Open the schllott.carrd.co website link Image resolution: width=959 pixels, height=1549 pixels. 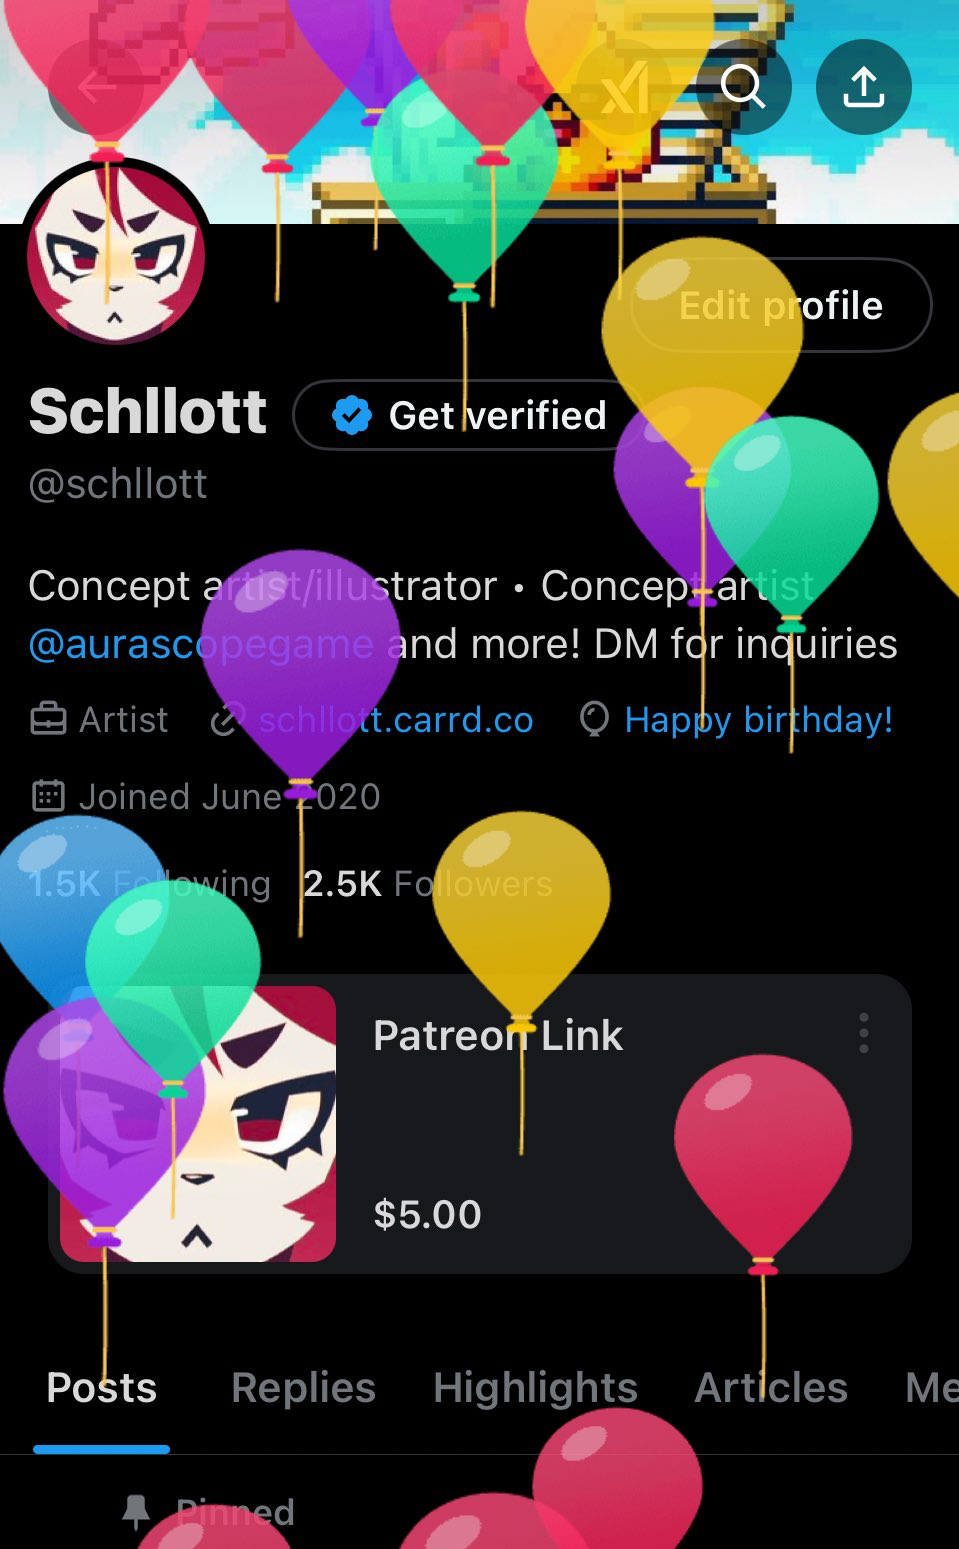coord(396,720)
